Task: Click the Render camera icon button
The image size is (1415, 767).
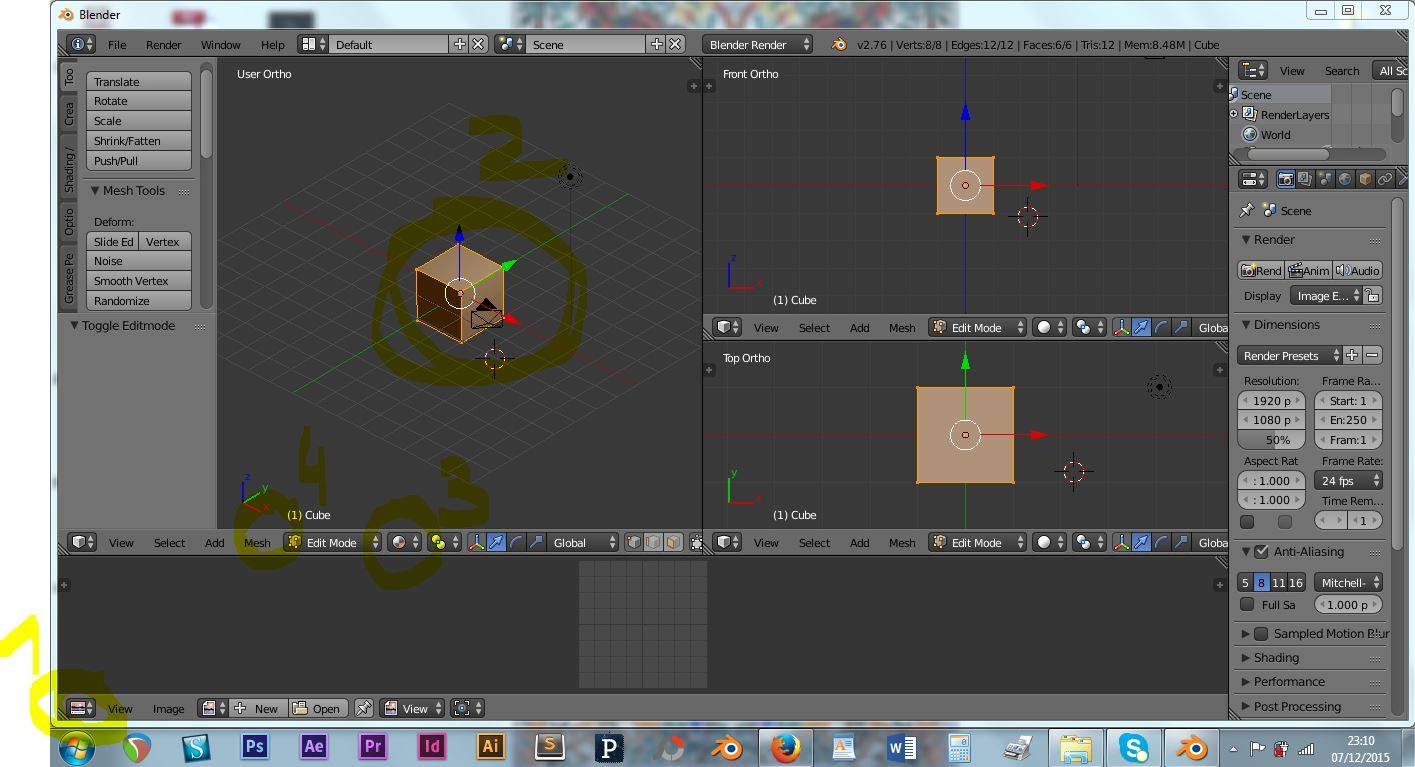Action: (1260, 270)
